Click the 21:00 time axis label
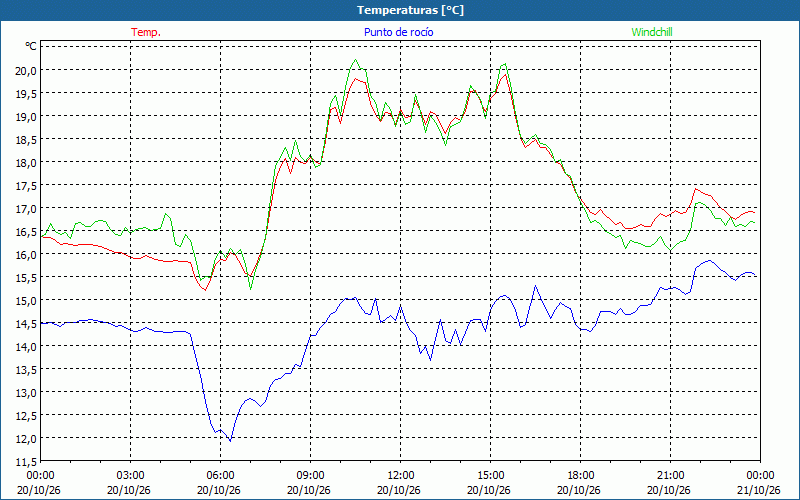 (670, 475)
